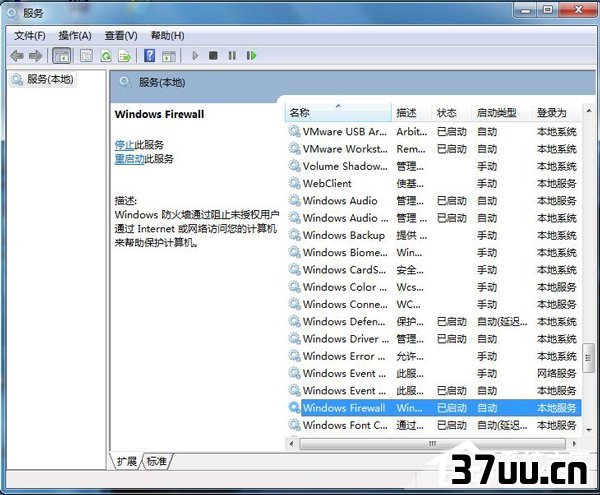Open the 查看(V) menu
Screen dimensions: 600x495
pos(121,36)
